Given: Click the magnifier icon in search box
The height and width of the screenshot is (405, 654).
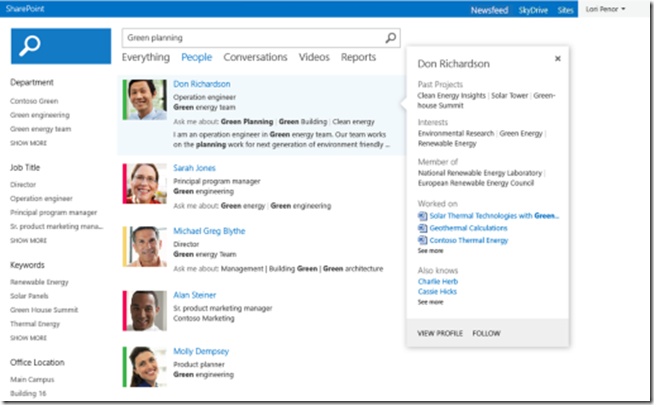Looking at the screenshot, I should [x=390, y=38].
